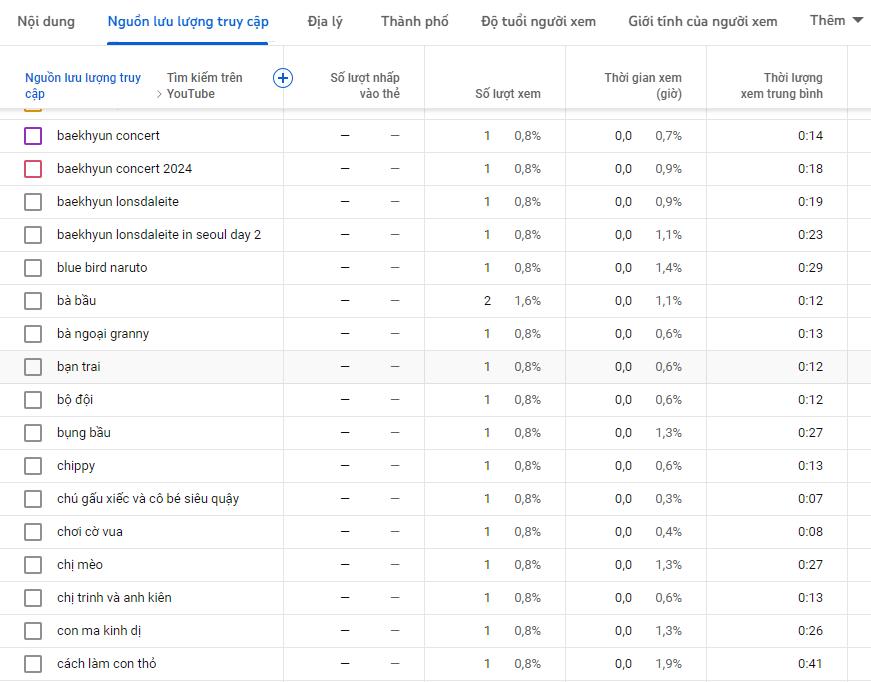Click Thời lượng xem trung bình header

(782, 86)
